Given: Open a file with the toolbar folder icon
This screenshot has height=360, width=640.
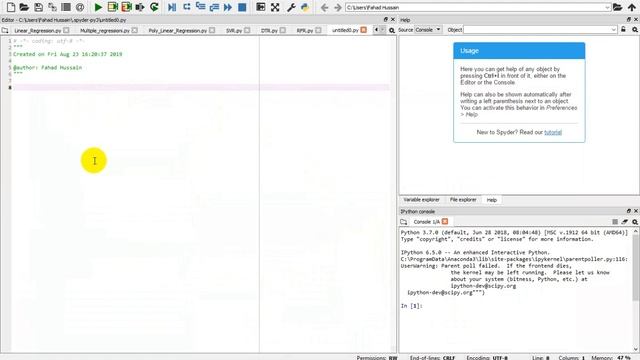Looking at the screenshot, I should point(24,7).
